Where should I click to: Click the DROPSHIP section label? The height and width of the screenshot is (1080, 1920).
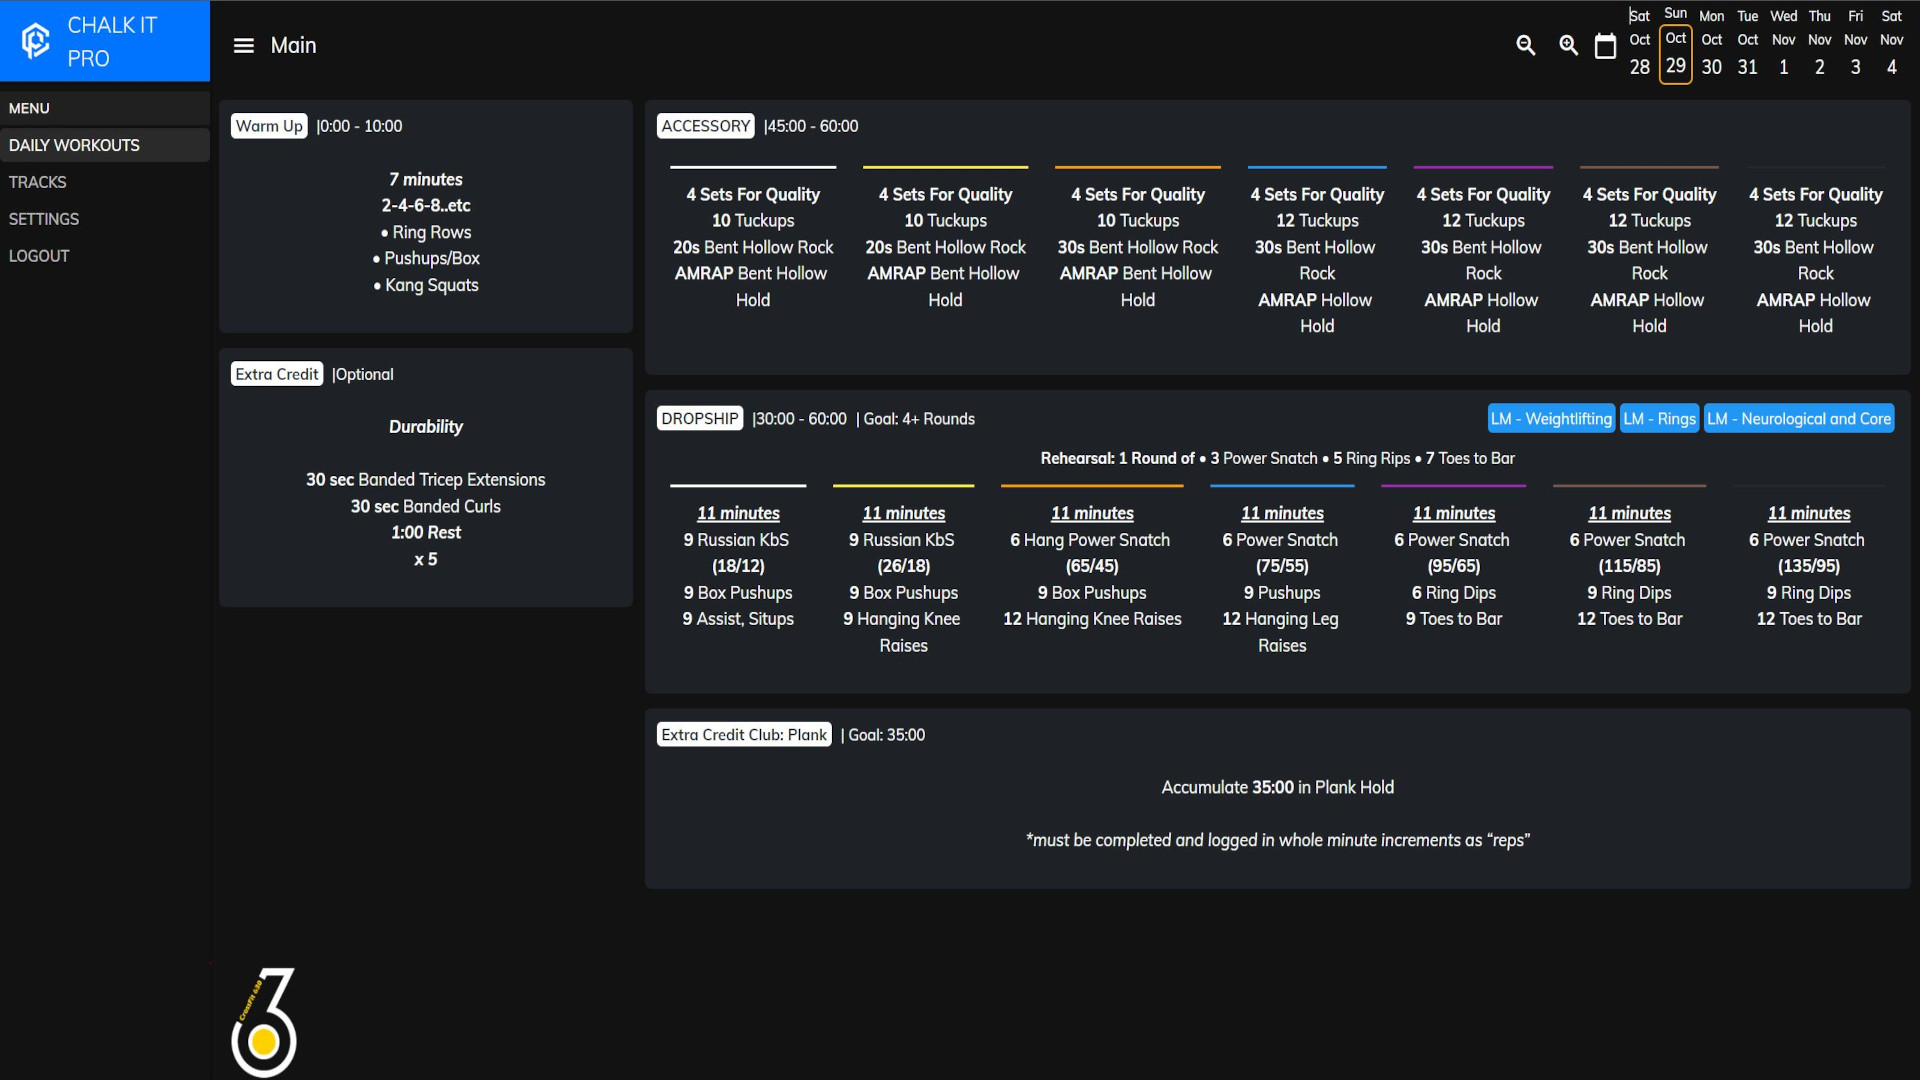(x=699, y=419)
